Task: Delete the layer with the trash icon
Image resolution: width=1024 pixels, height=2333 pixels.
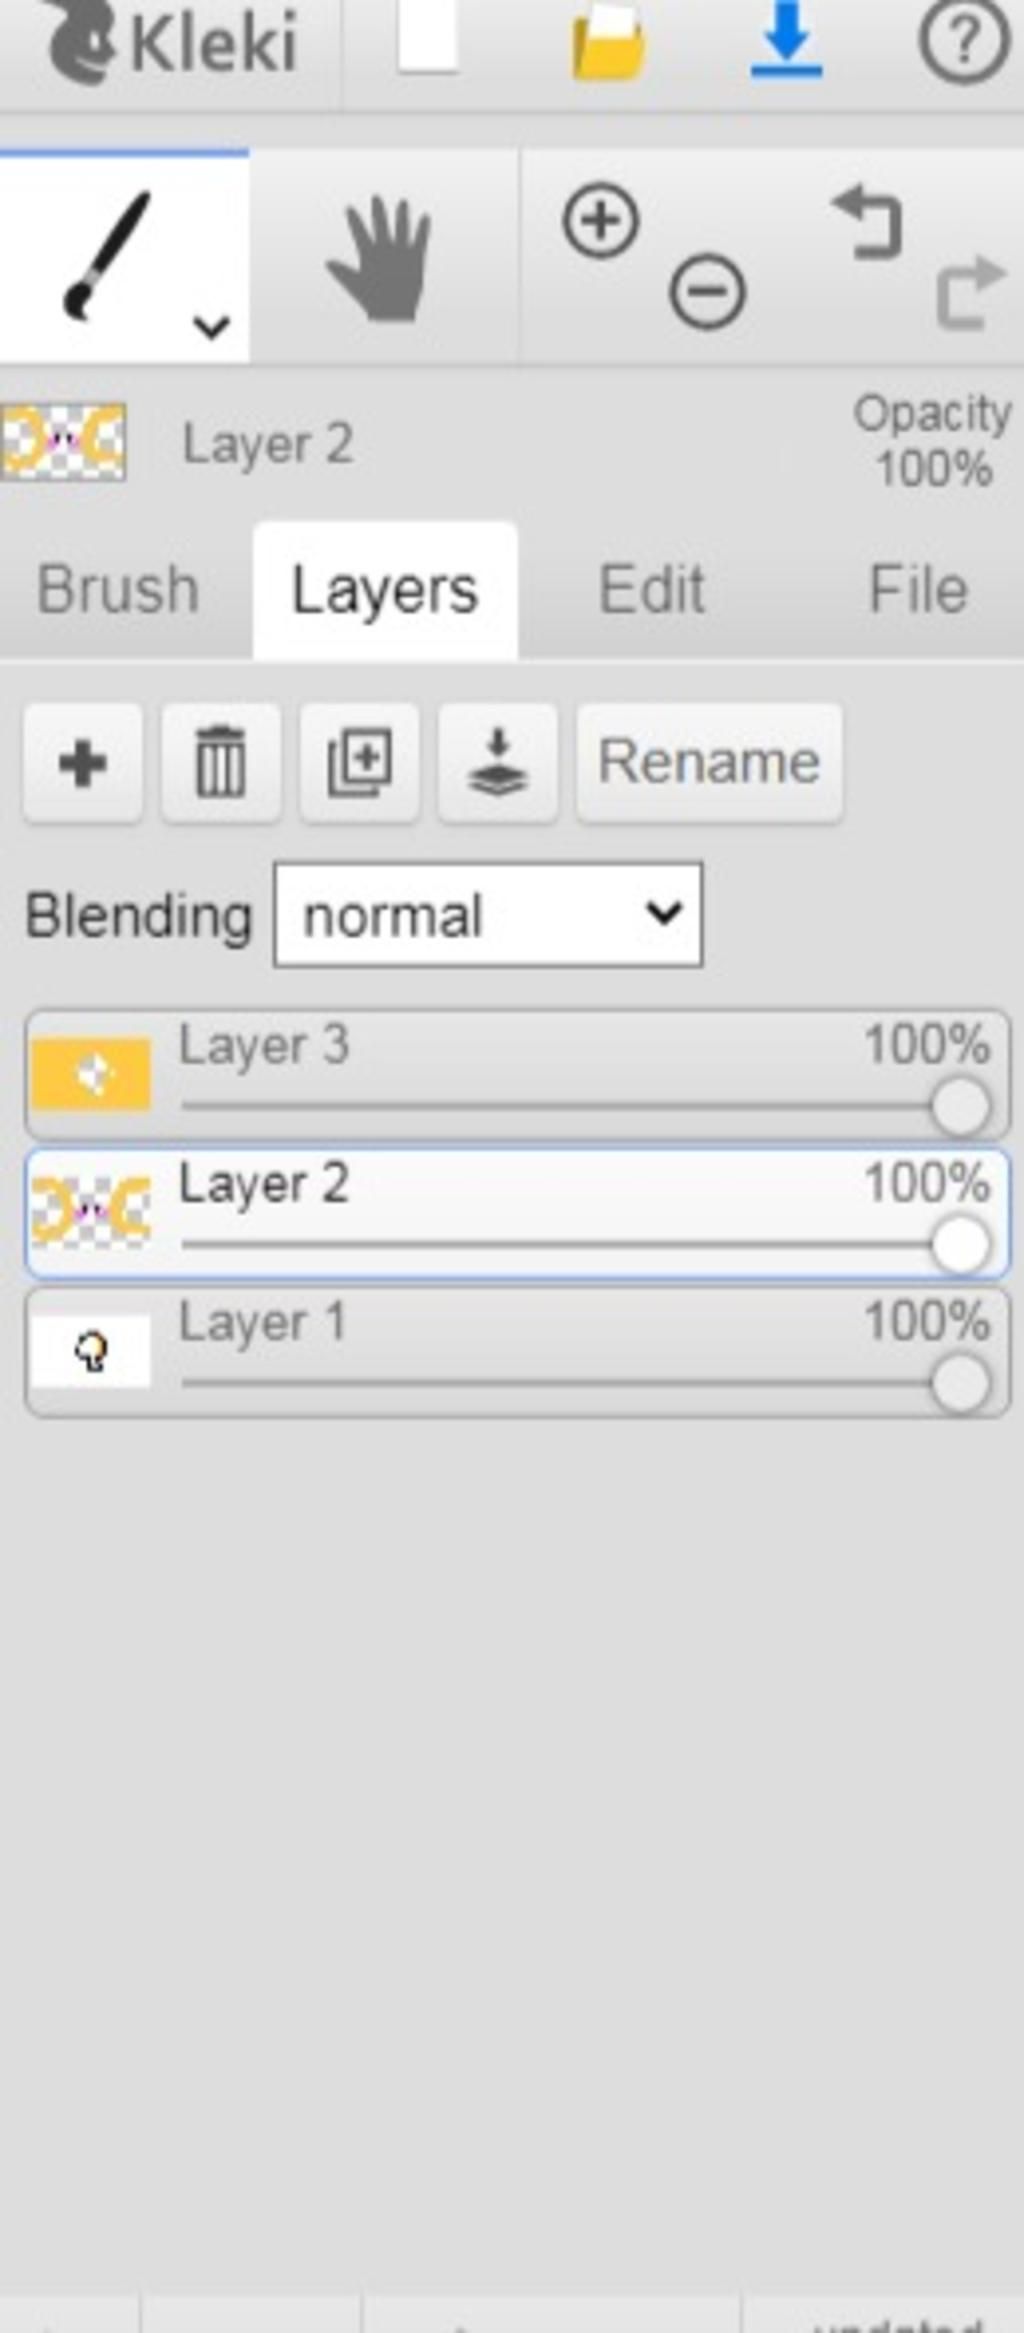Action: (x=221, y=763)
